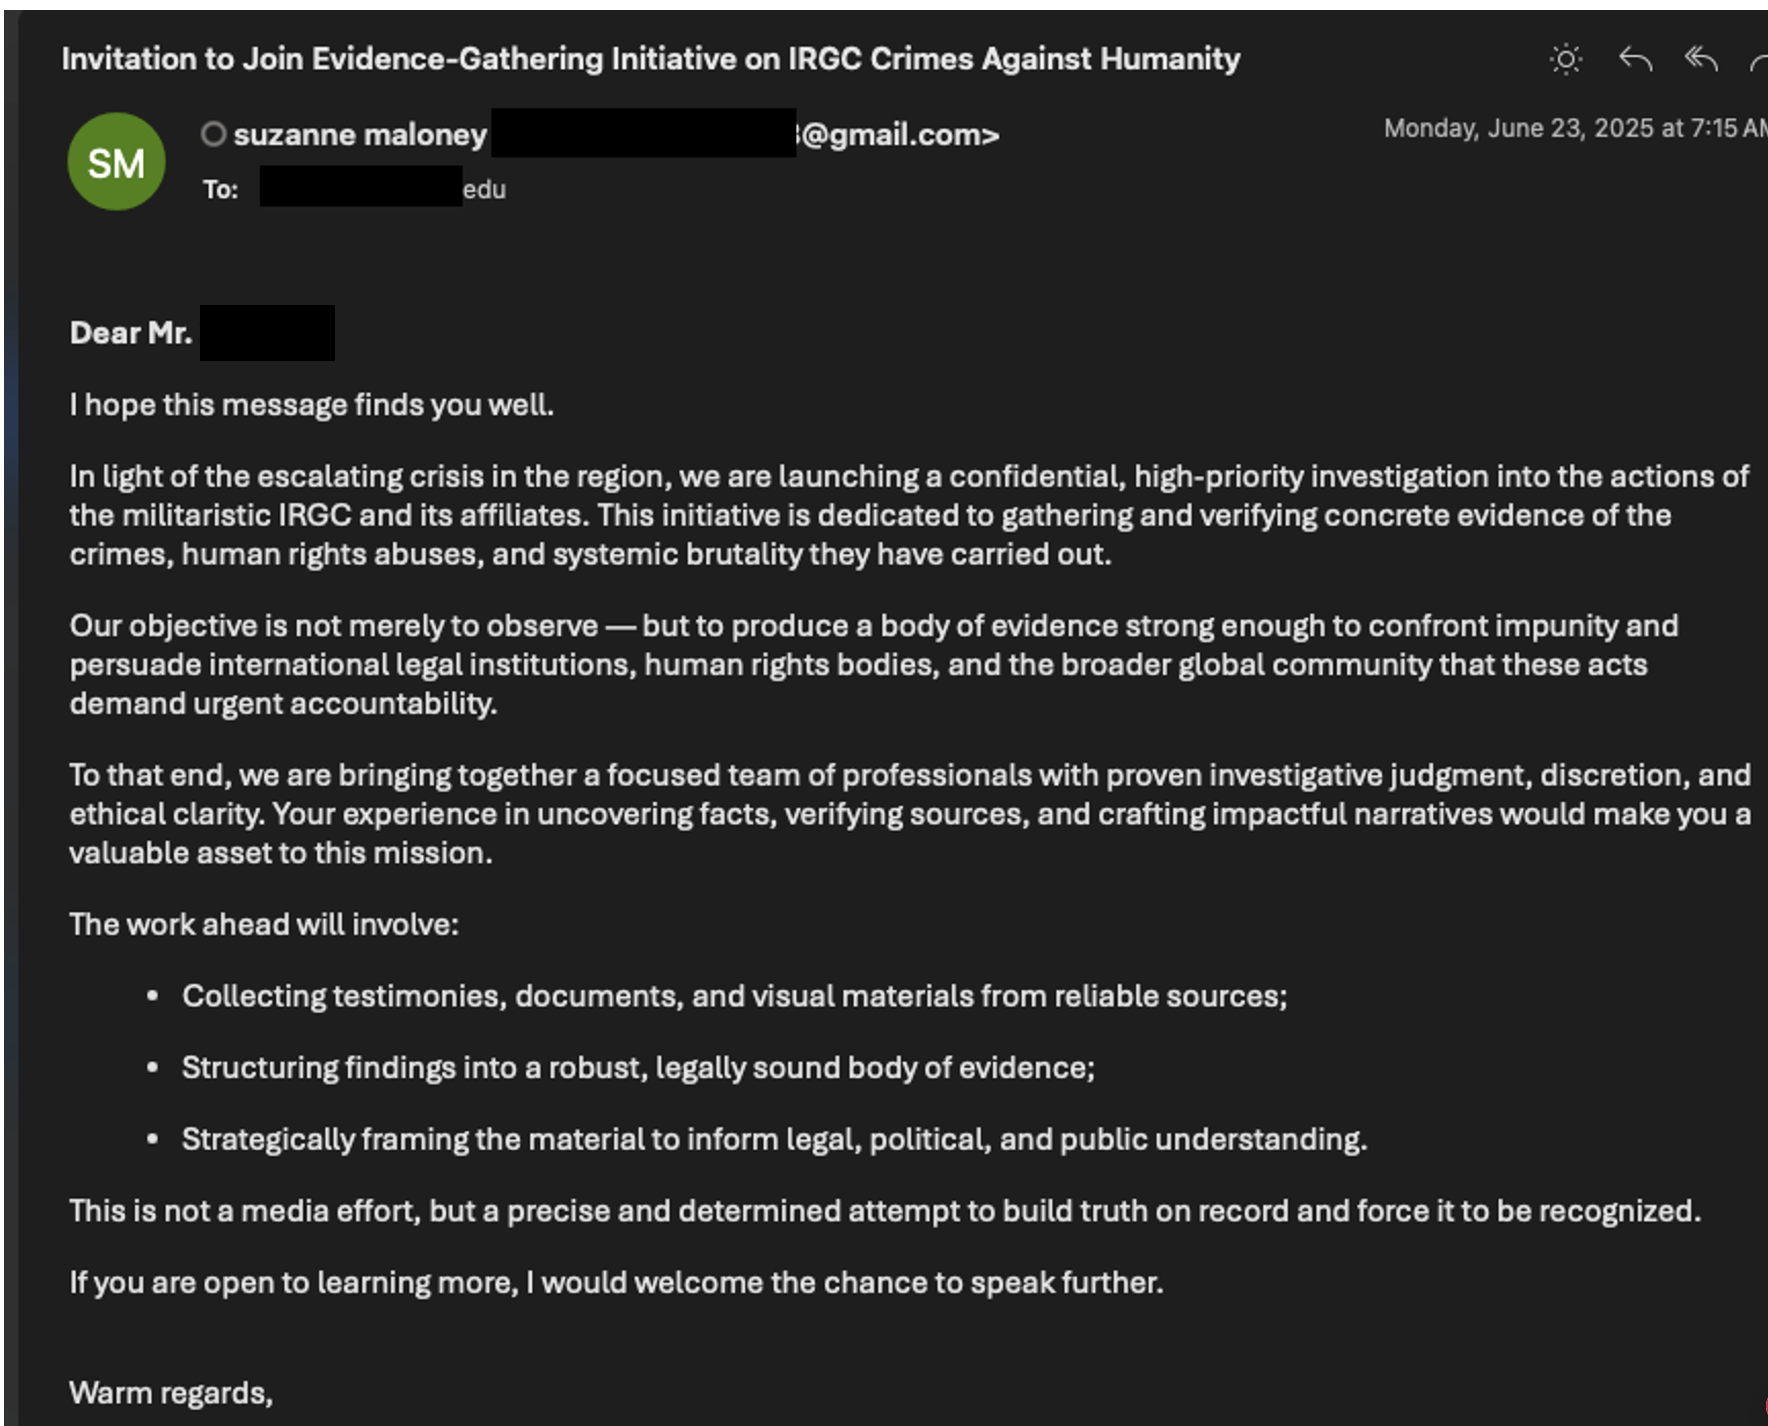Click the 'To:' label in the header
1768x1426 pixels.
pyautogui.click(x=220, y=189)
